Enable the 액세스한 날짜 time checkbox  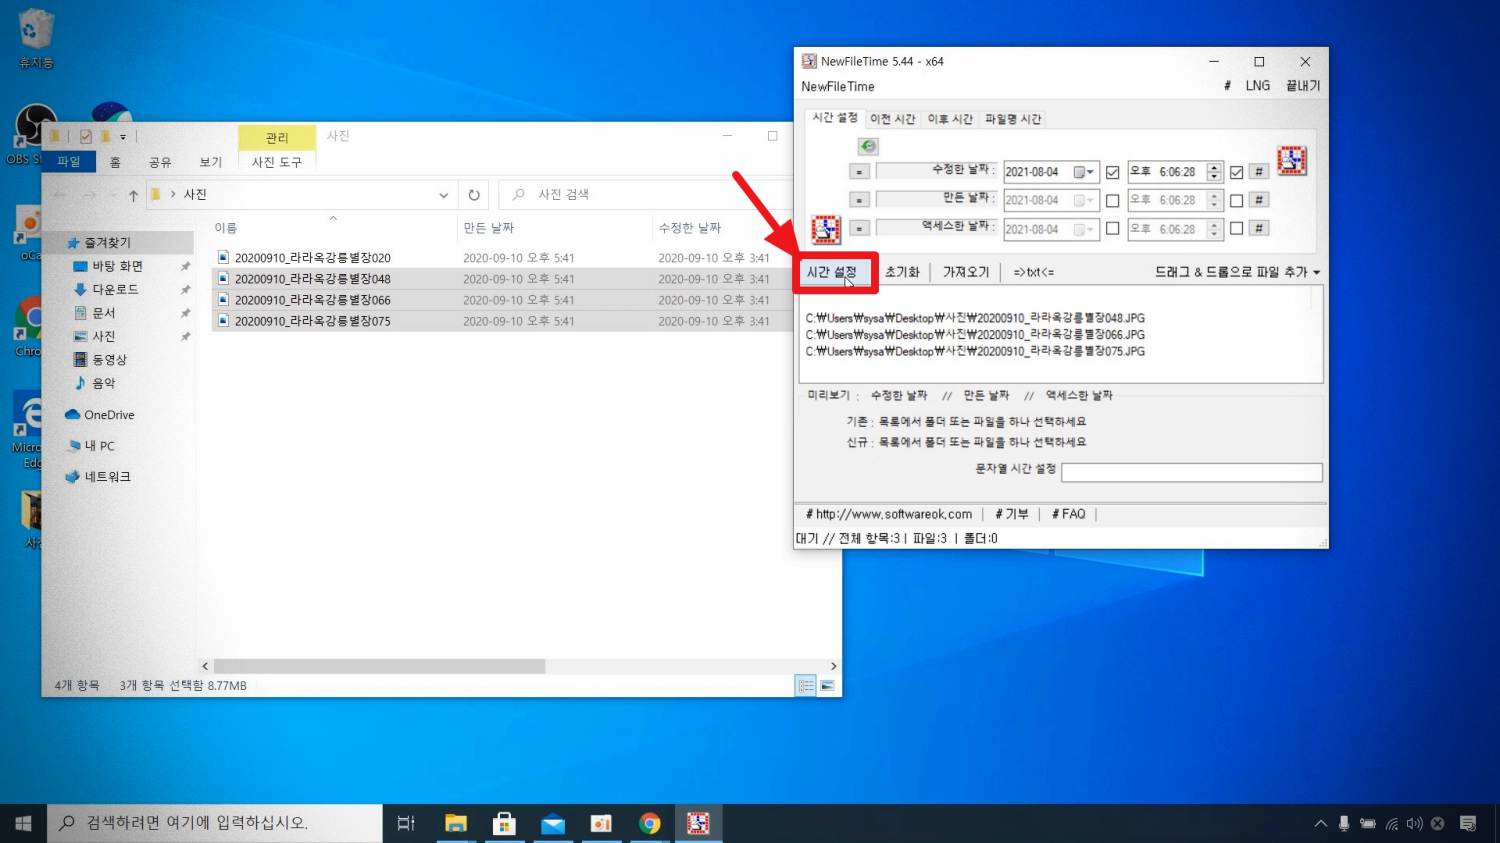(x=1236, y=228)
